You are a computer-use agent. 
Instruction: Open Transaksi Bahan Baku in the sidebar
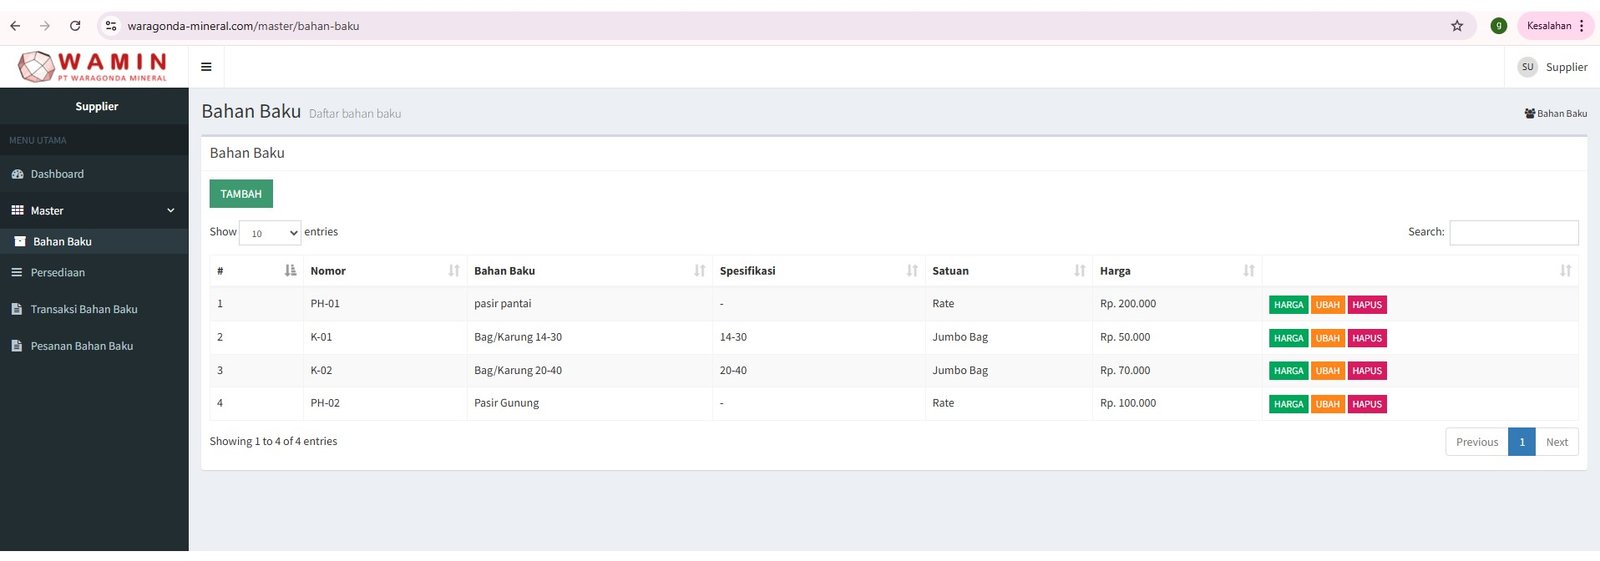point(94,310)
